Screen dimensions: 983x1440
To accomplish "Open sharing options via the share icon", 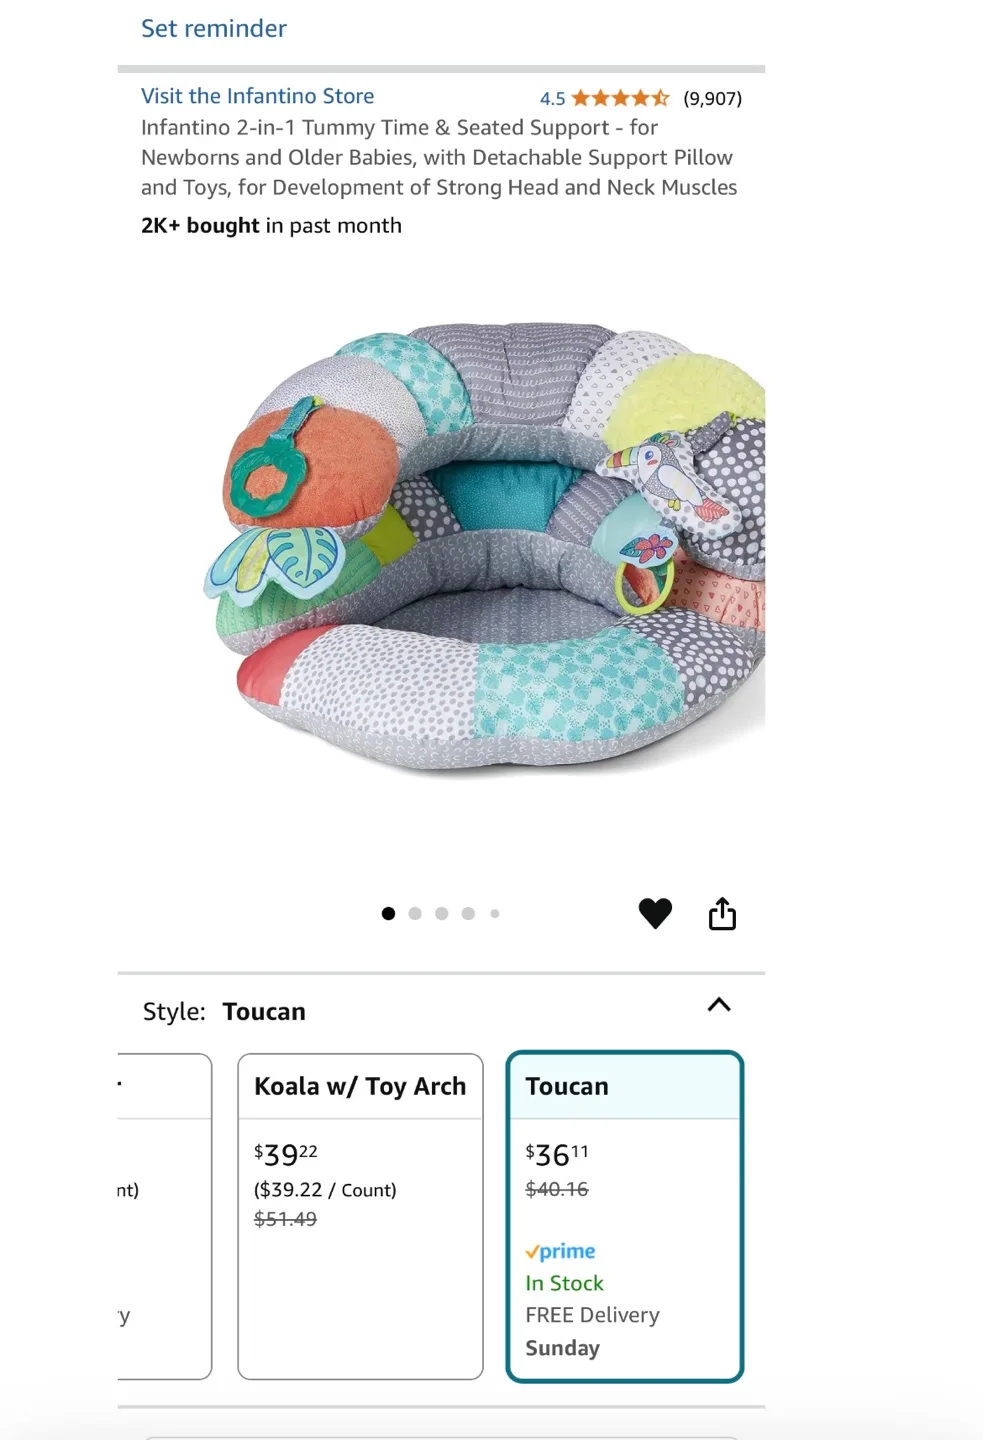I will 722,912.
